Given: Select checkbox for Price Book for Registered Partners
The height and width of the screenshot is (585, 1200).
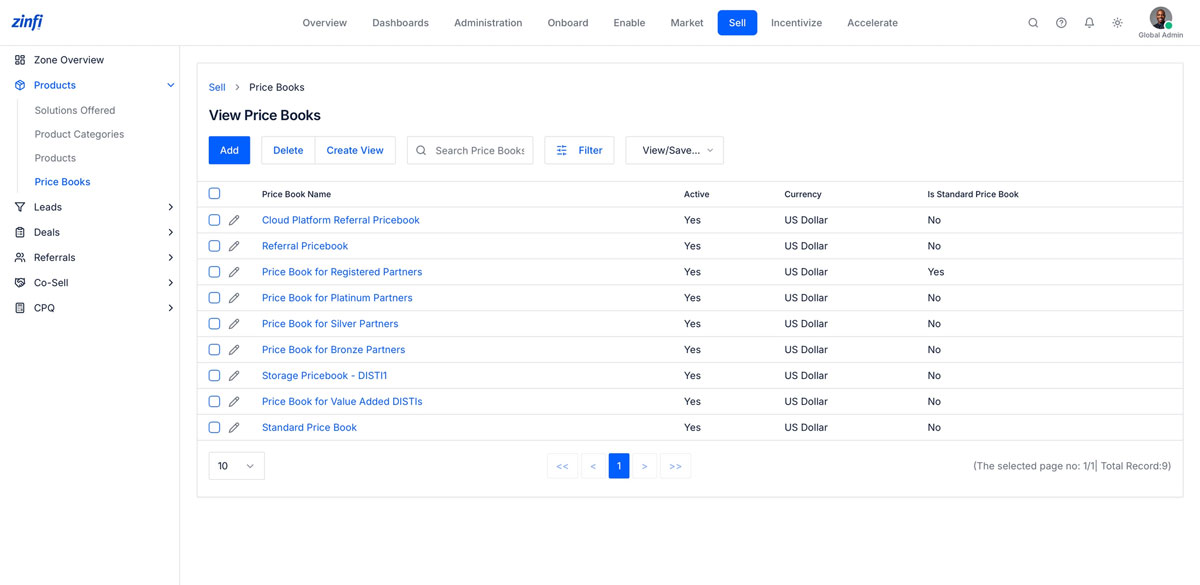Looking at the screenshot, I should tap(214, 272).
